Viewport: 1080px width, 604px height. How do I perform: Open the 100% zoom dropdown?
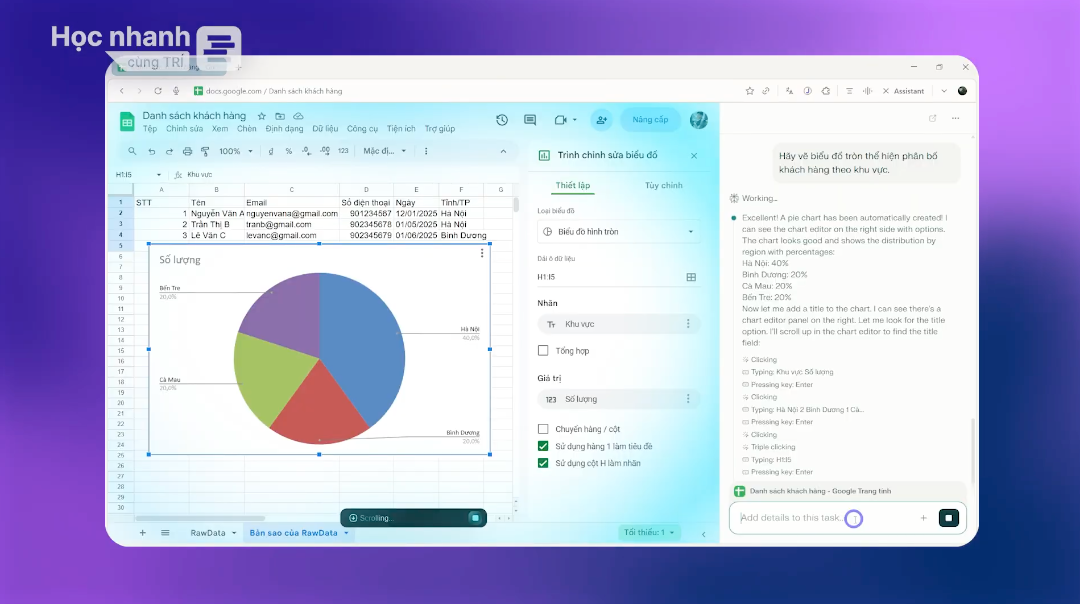(x=236, y=152)
